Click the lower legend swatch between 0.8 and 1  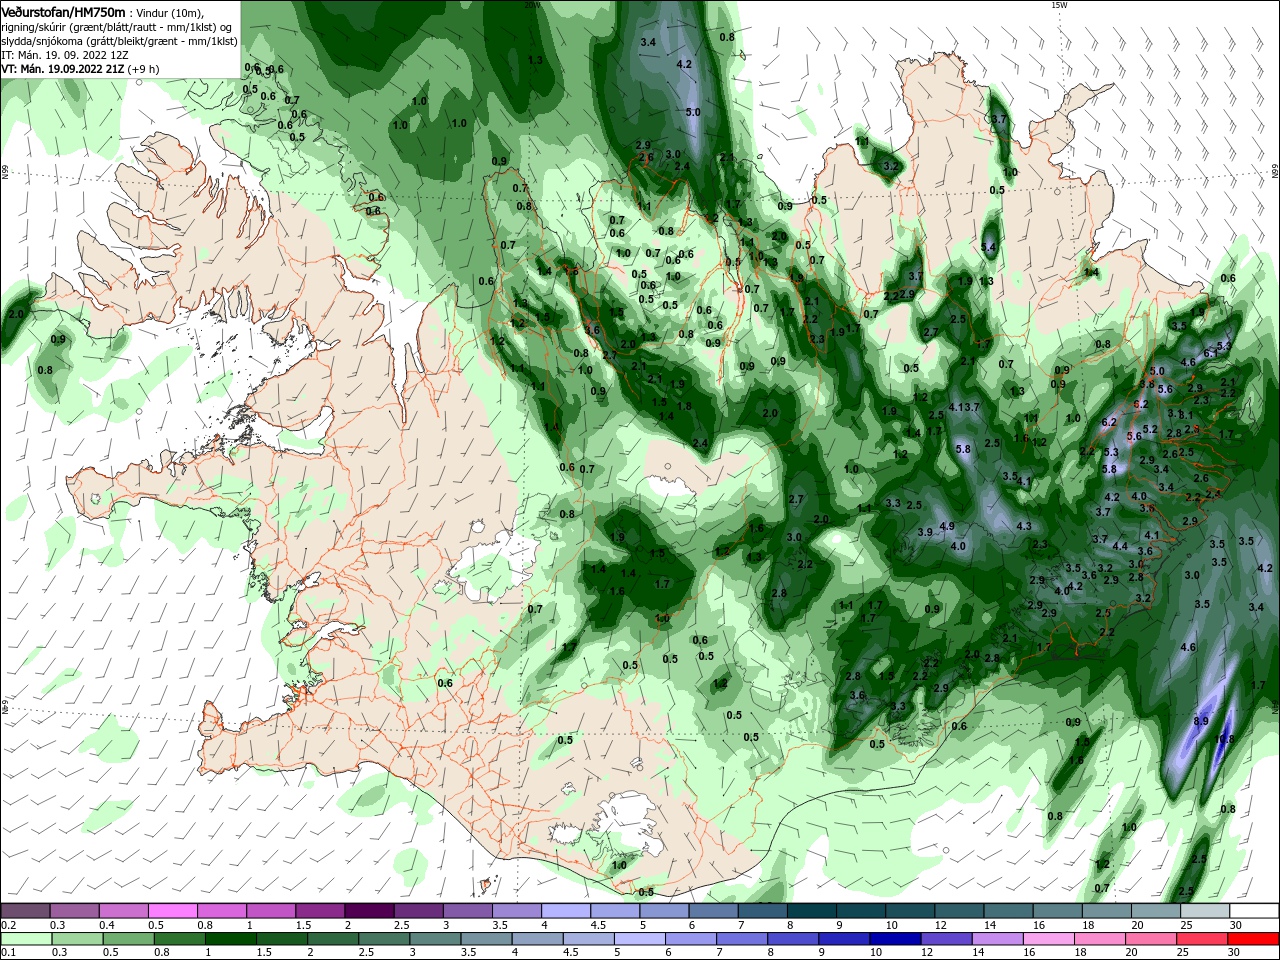(x=180, y=939)
